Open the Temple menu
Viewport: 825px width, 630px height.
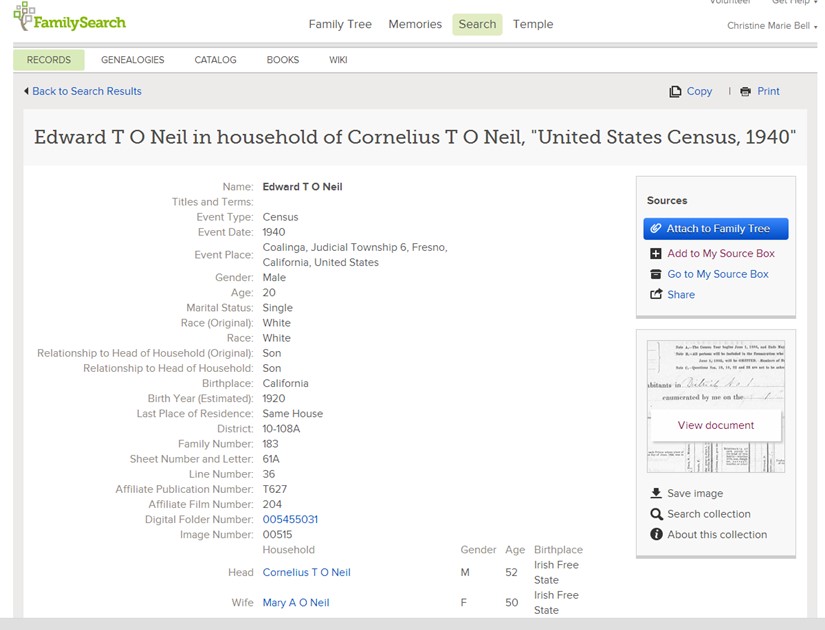click(x=533, y=24)
